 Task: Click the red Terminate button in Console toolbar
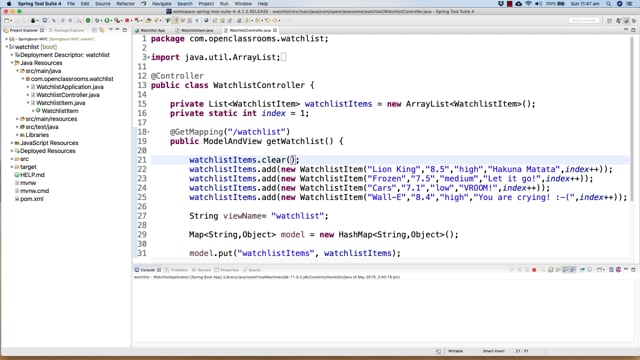534,270
